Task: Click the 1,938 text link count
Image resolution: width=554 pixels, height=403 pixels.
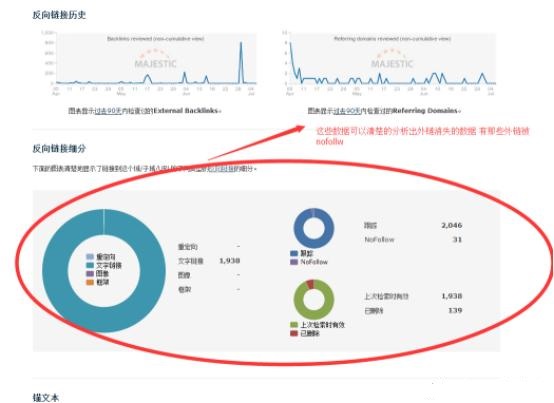Action: coord(230,261)
